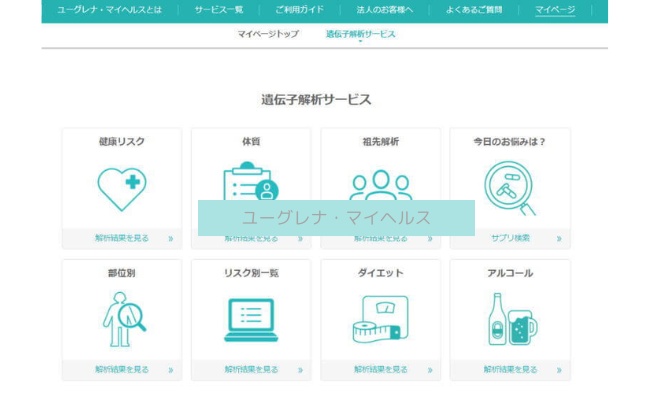This screenshot has height=400, width=650.
Task: Click the ダイエット card title
Action: [x=381, y=273]
